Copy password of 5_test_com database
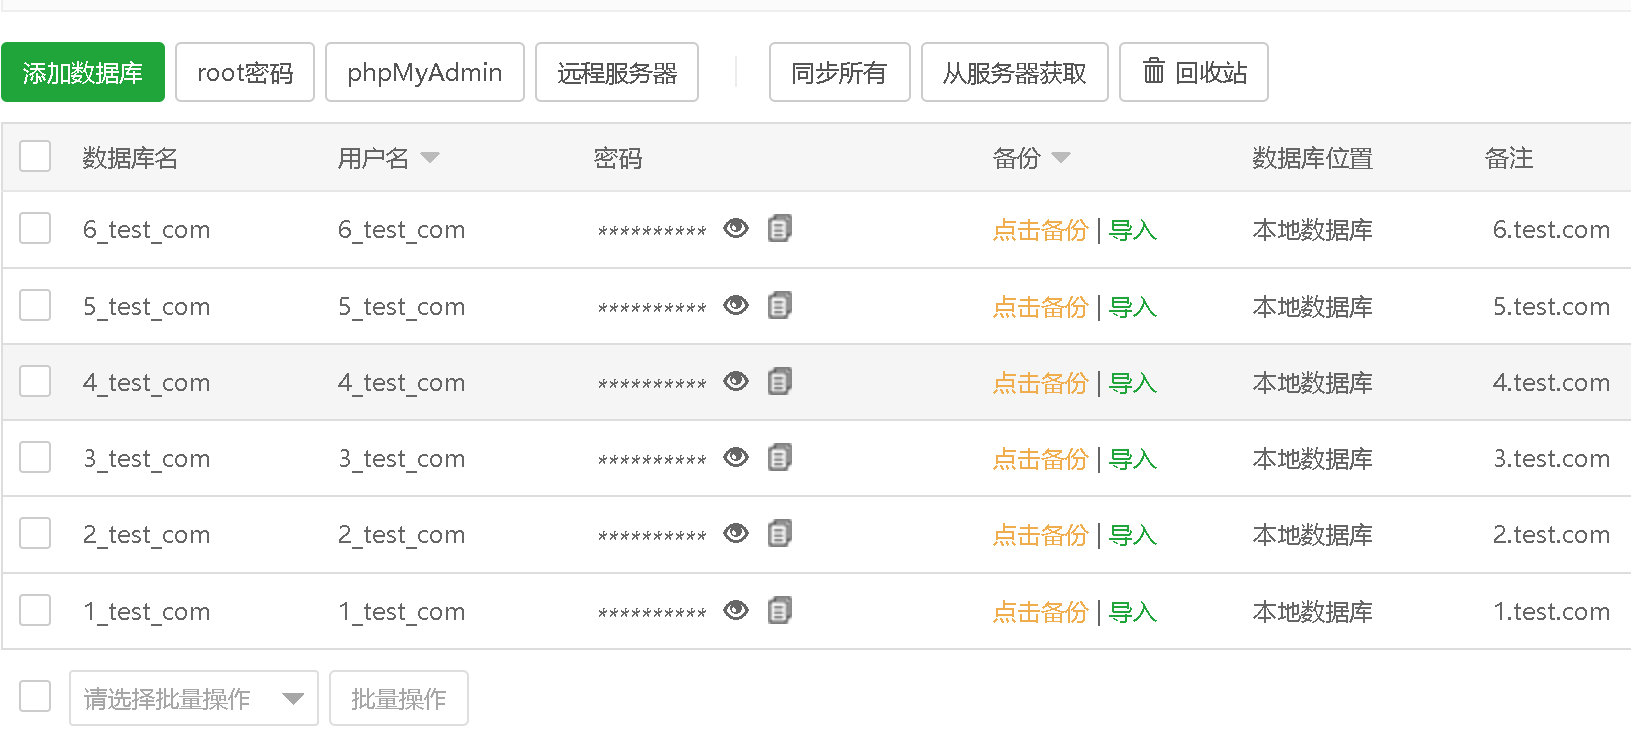 click(780, 305)
